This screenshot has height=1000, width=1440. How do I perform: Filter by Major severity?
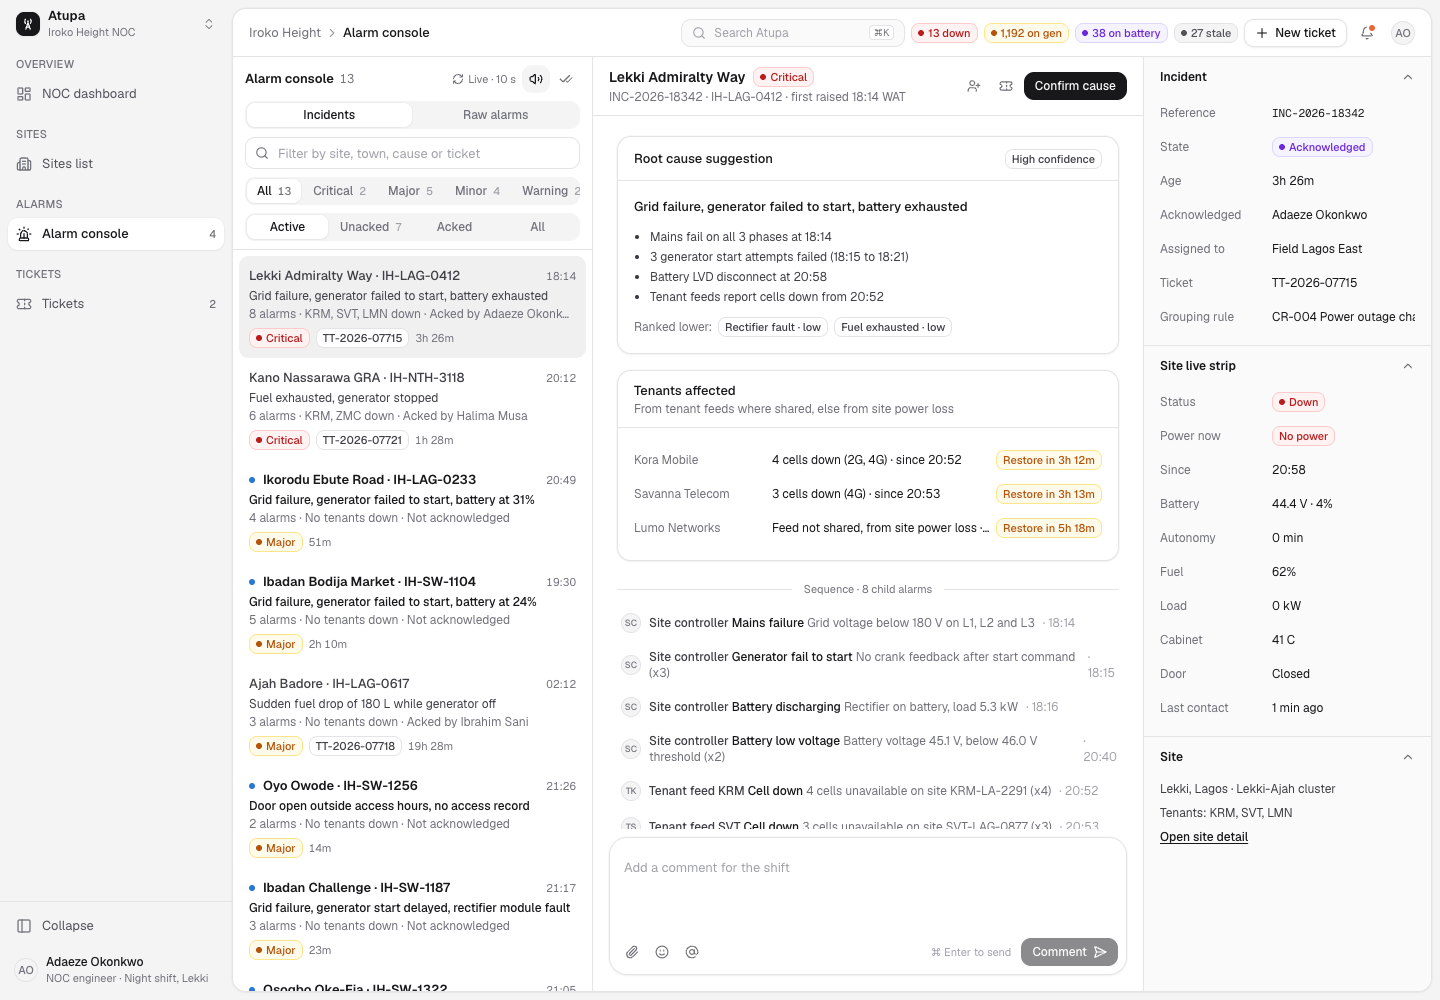tap(410, 191)
